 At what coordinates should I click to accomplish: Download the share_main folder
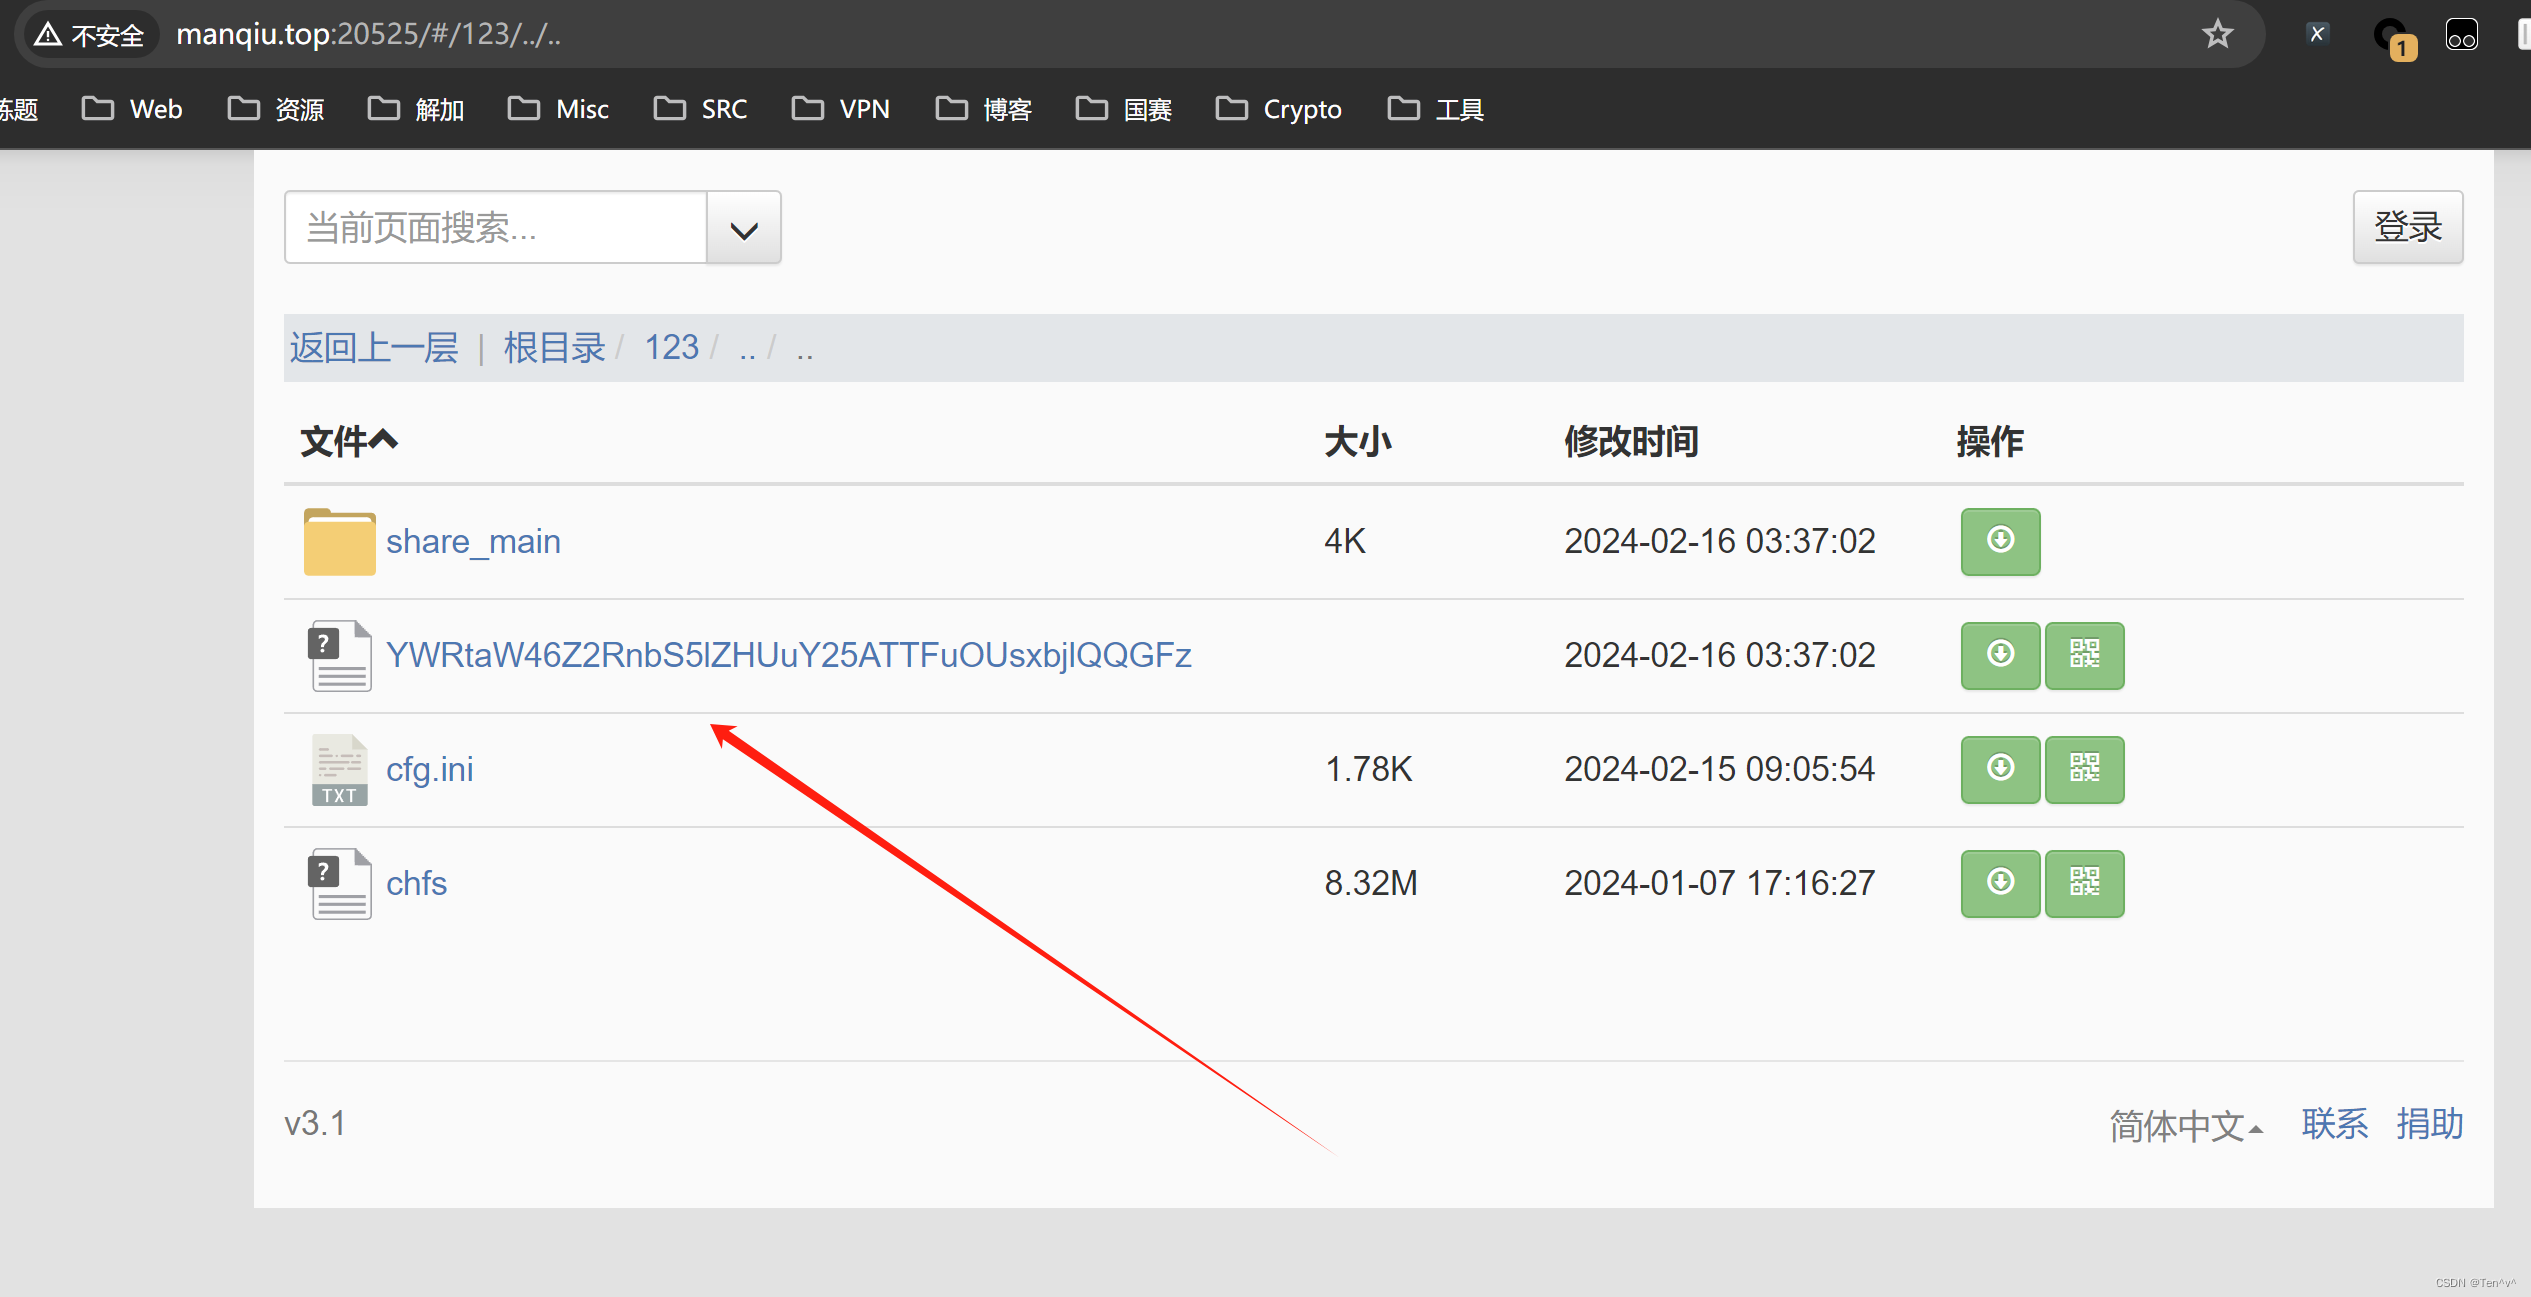click(2000, 541)
